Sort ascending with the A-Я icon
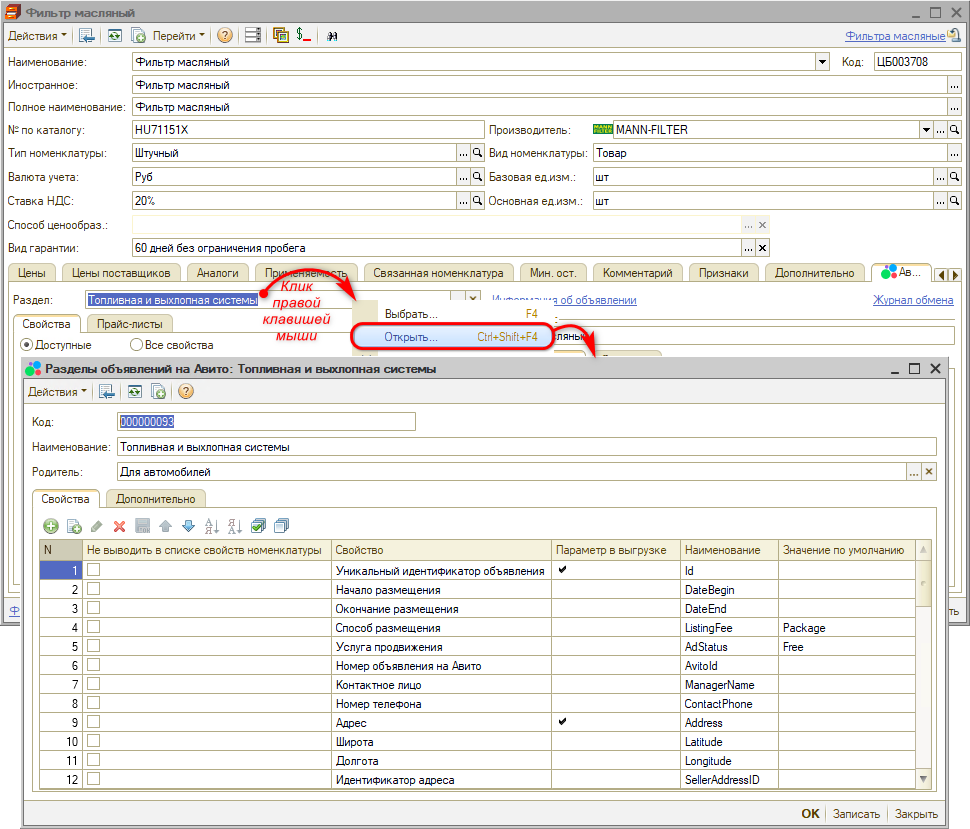 (212, 526)
